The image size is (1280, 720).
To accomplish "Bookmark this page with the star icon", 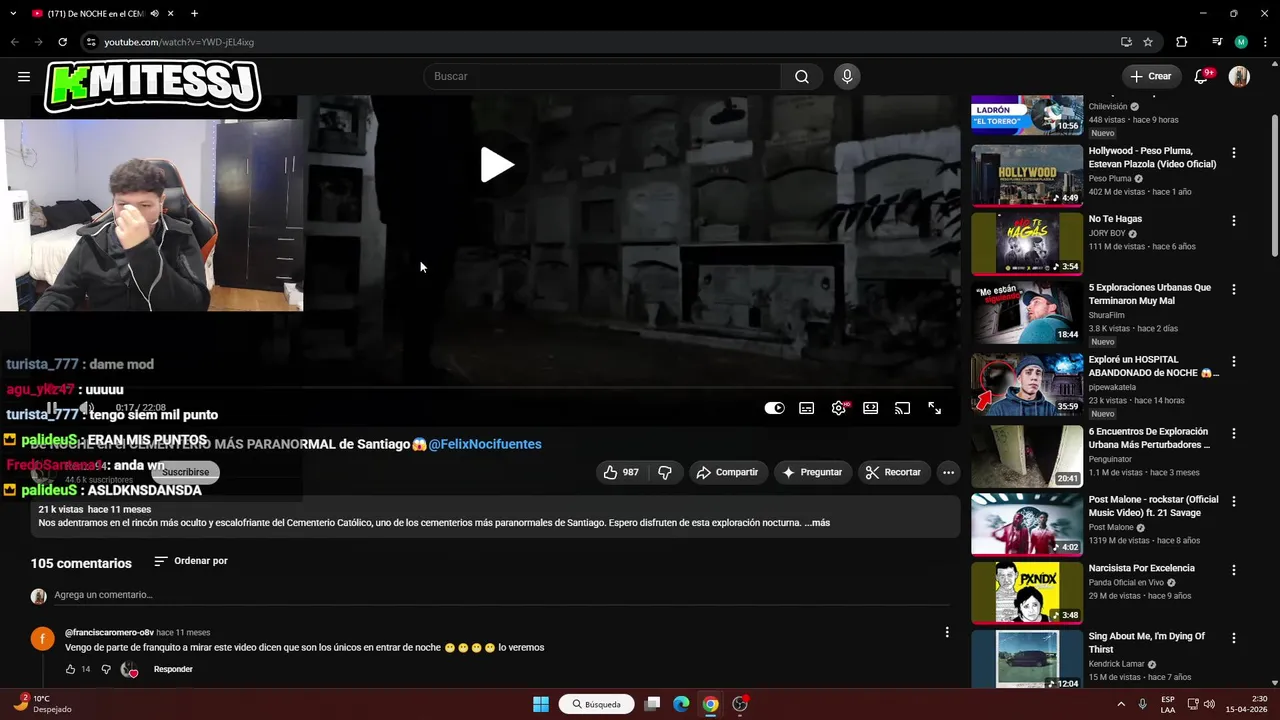I will 1148,42.
